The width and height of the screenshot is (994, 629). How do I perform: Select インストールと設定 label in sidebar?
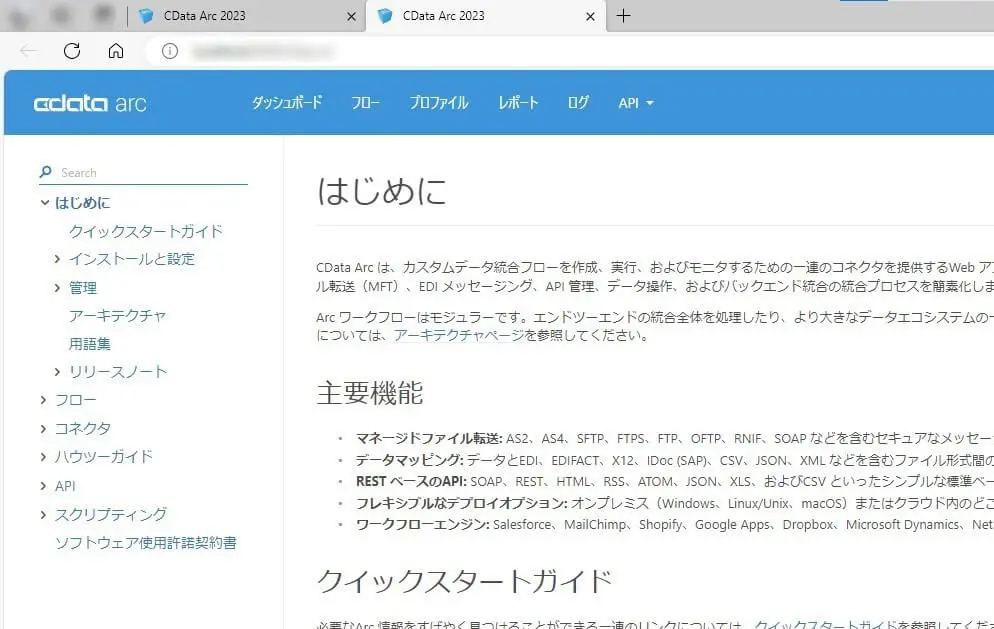[x=132, y=259]
